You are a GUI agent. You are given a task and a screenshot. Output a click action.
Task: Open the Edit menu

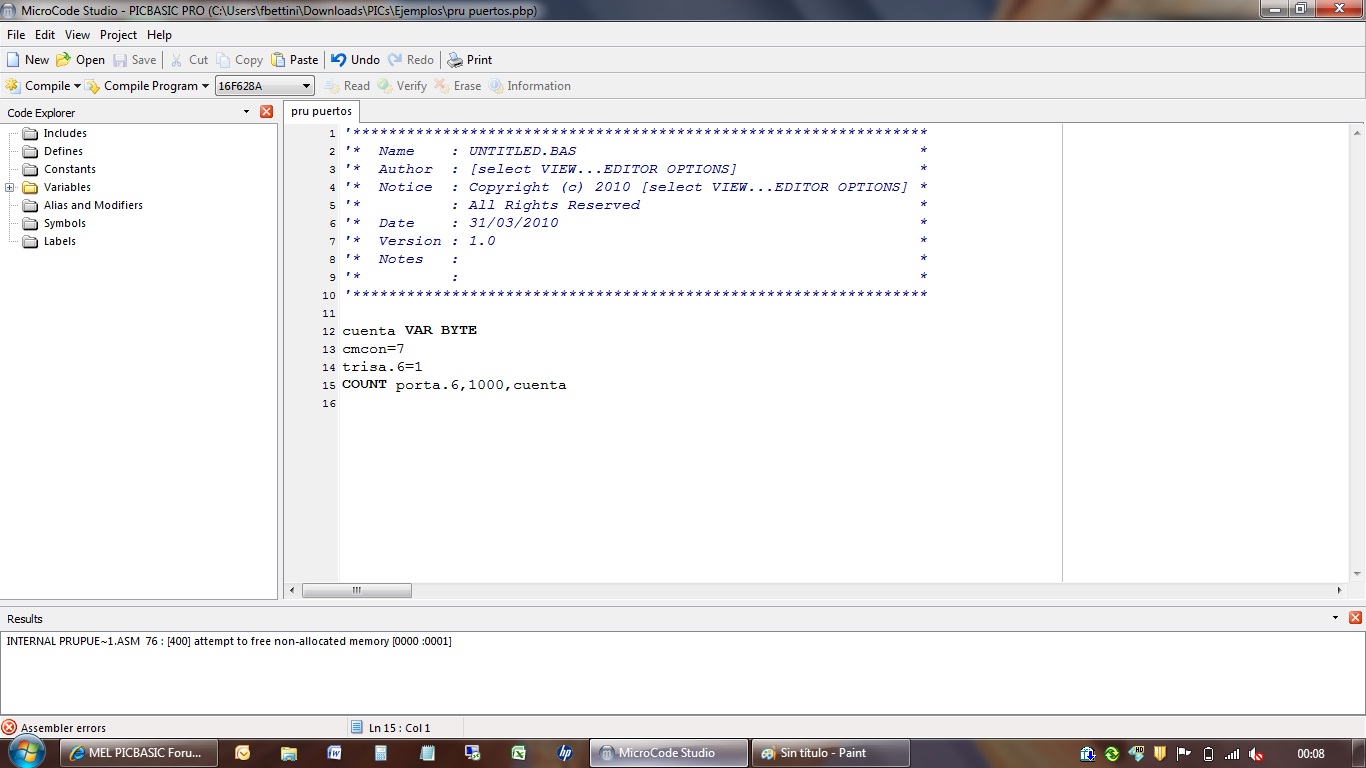[45, 35]
